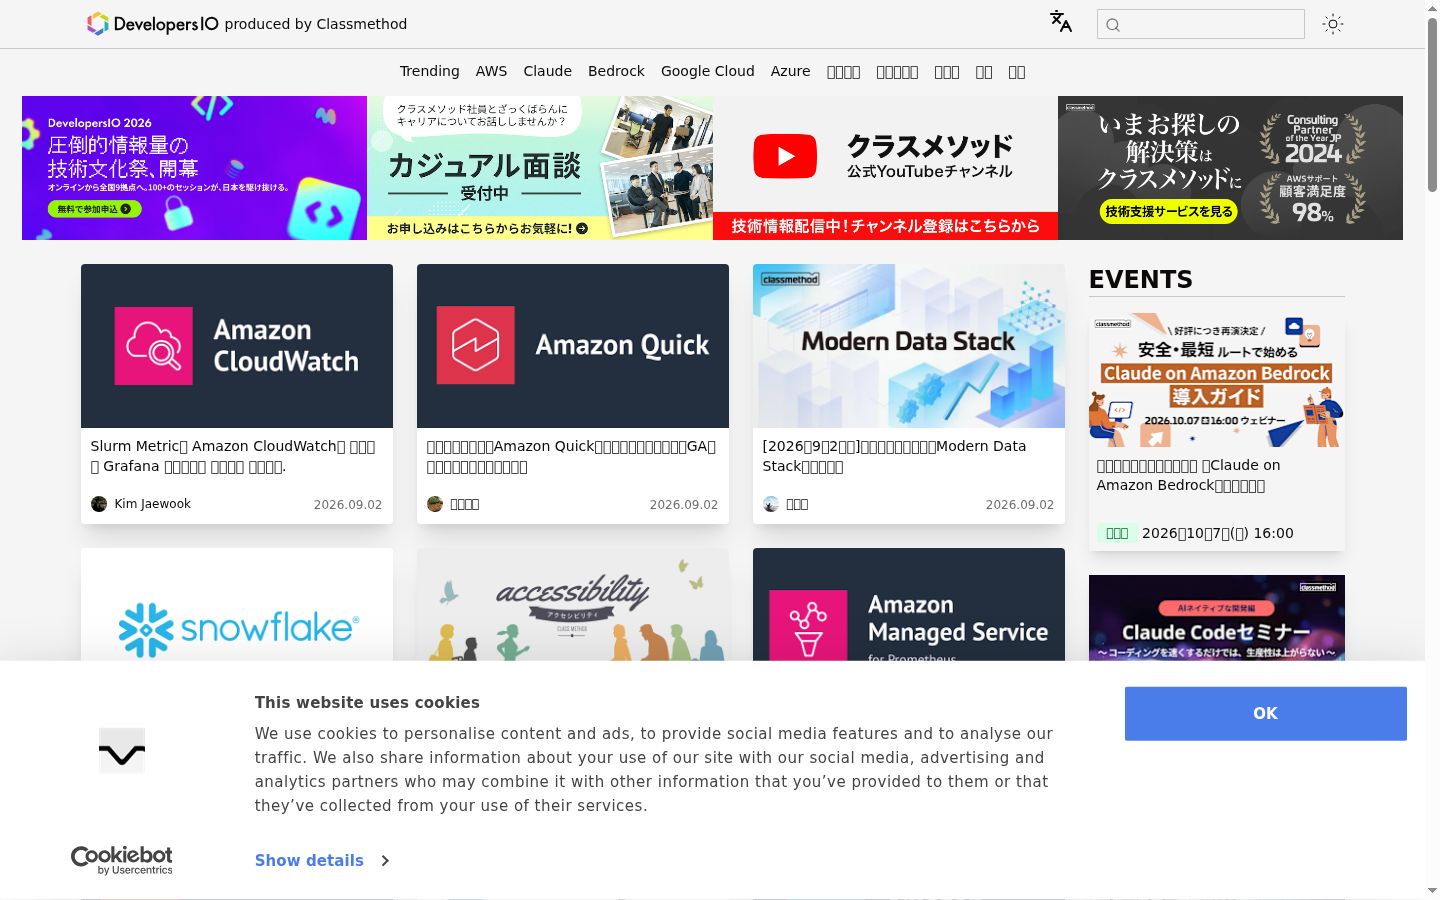Click the scrollbar up arrow
Viewport: 1440px width, 900px height.
1432,8
